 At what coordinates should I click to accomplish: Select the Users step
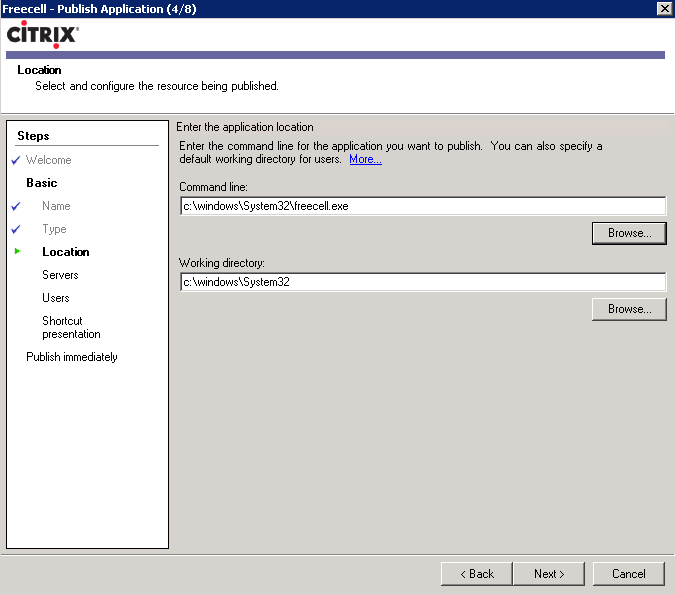click(x=56, y=298)
